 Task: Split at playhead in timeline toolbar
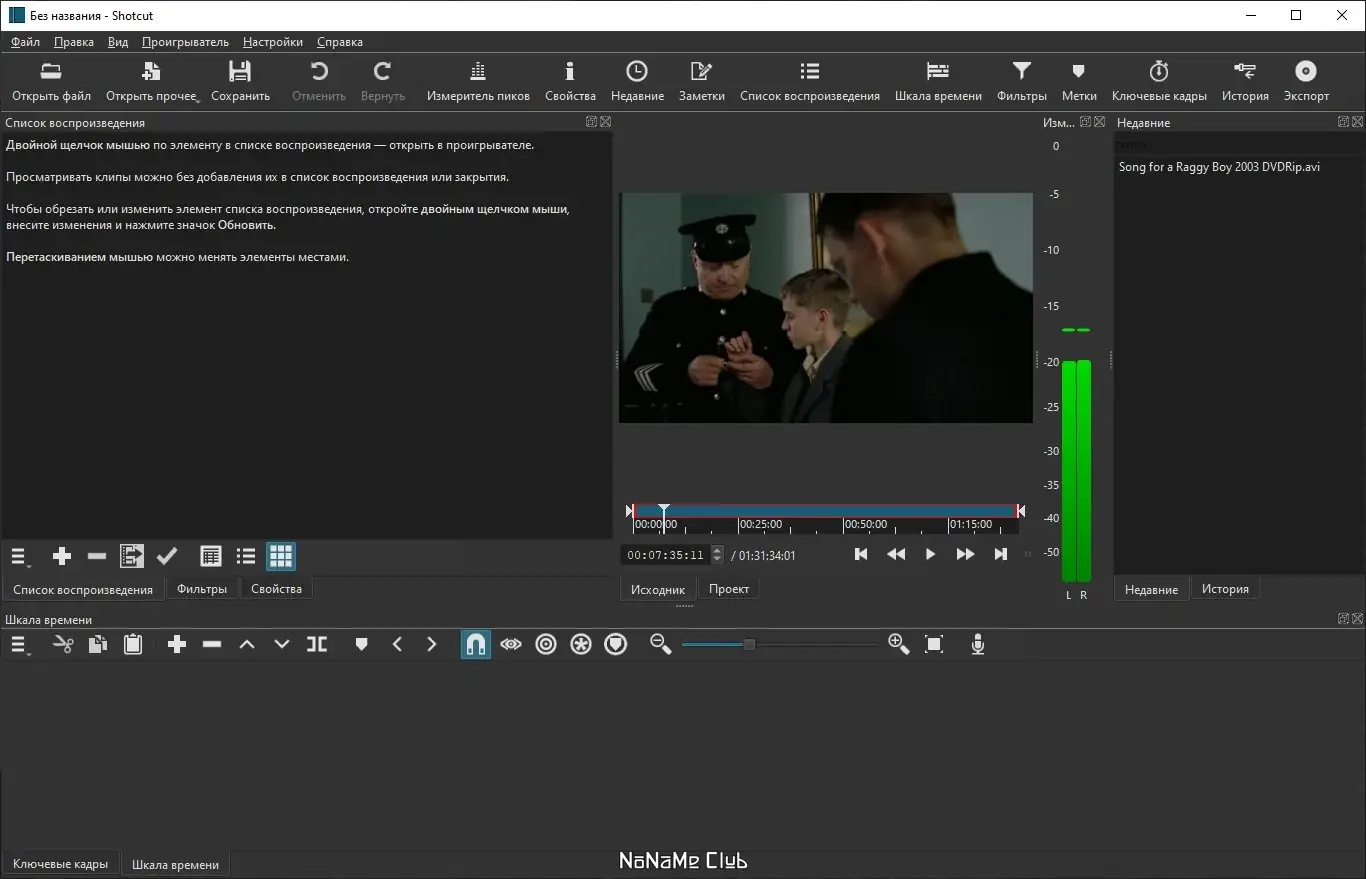click(x=317, y=645)
